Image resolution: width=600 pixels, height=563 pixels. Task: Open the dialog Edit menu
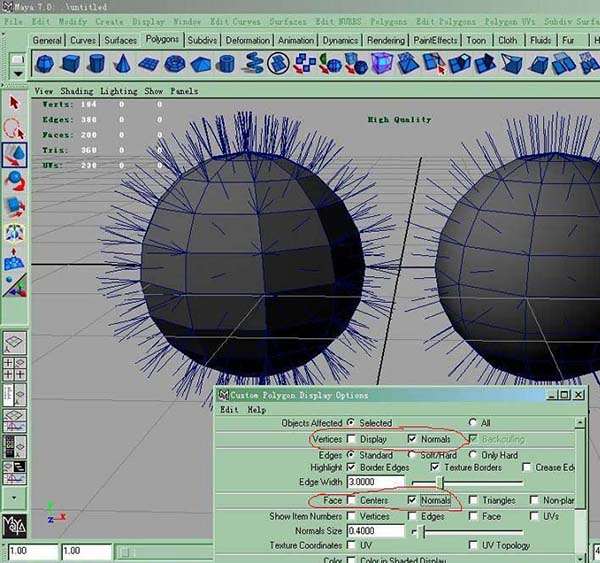(229, 410)
